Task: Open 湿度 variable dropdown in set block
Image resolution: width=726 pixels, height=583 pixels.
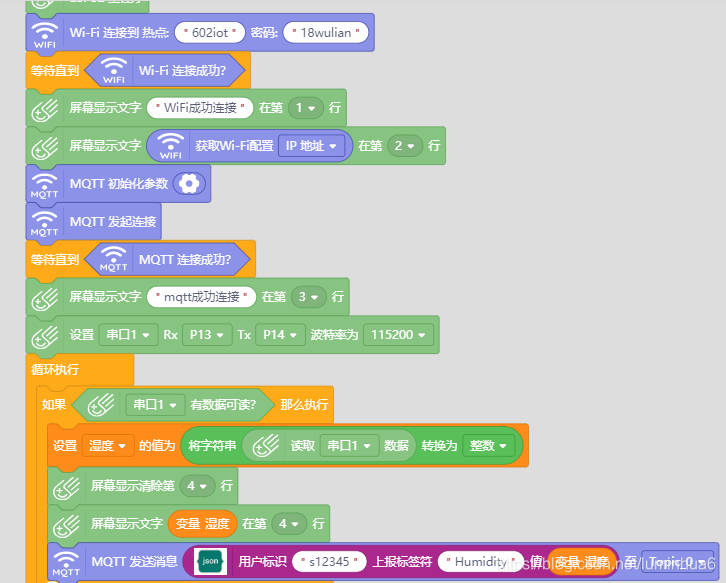Action: (x=107, y=446)
